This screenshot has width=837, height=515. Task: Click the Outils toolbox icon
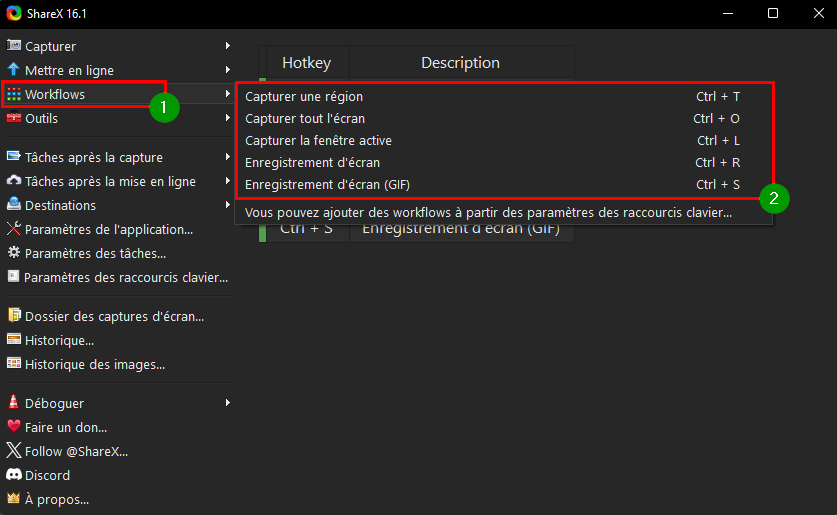[x=13, y=117]
